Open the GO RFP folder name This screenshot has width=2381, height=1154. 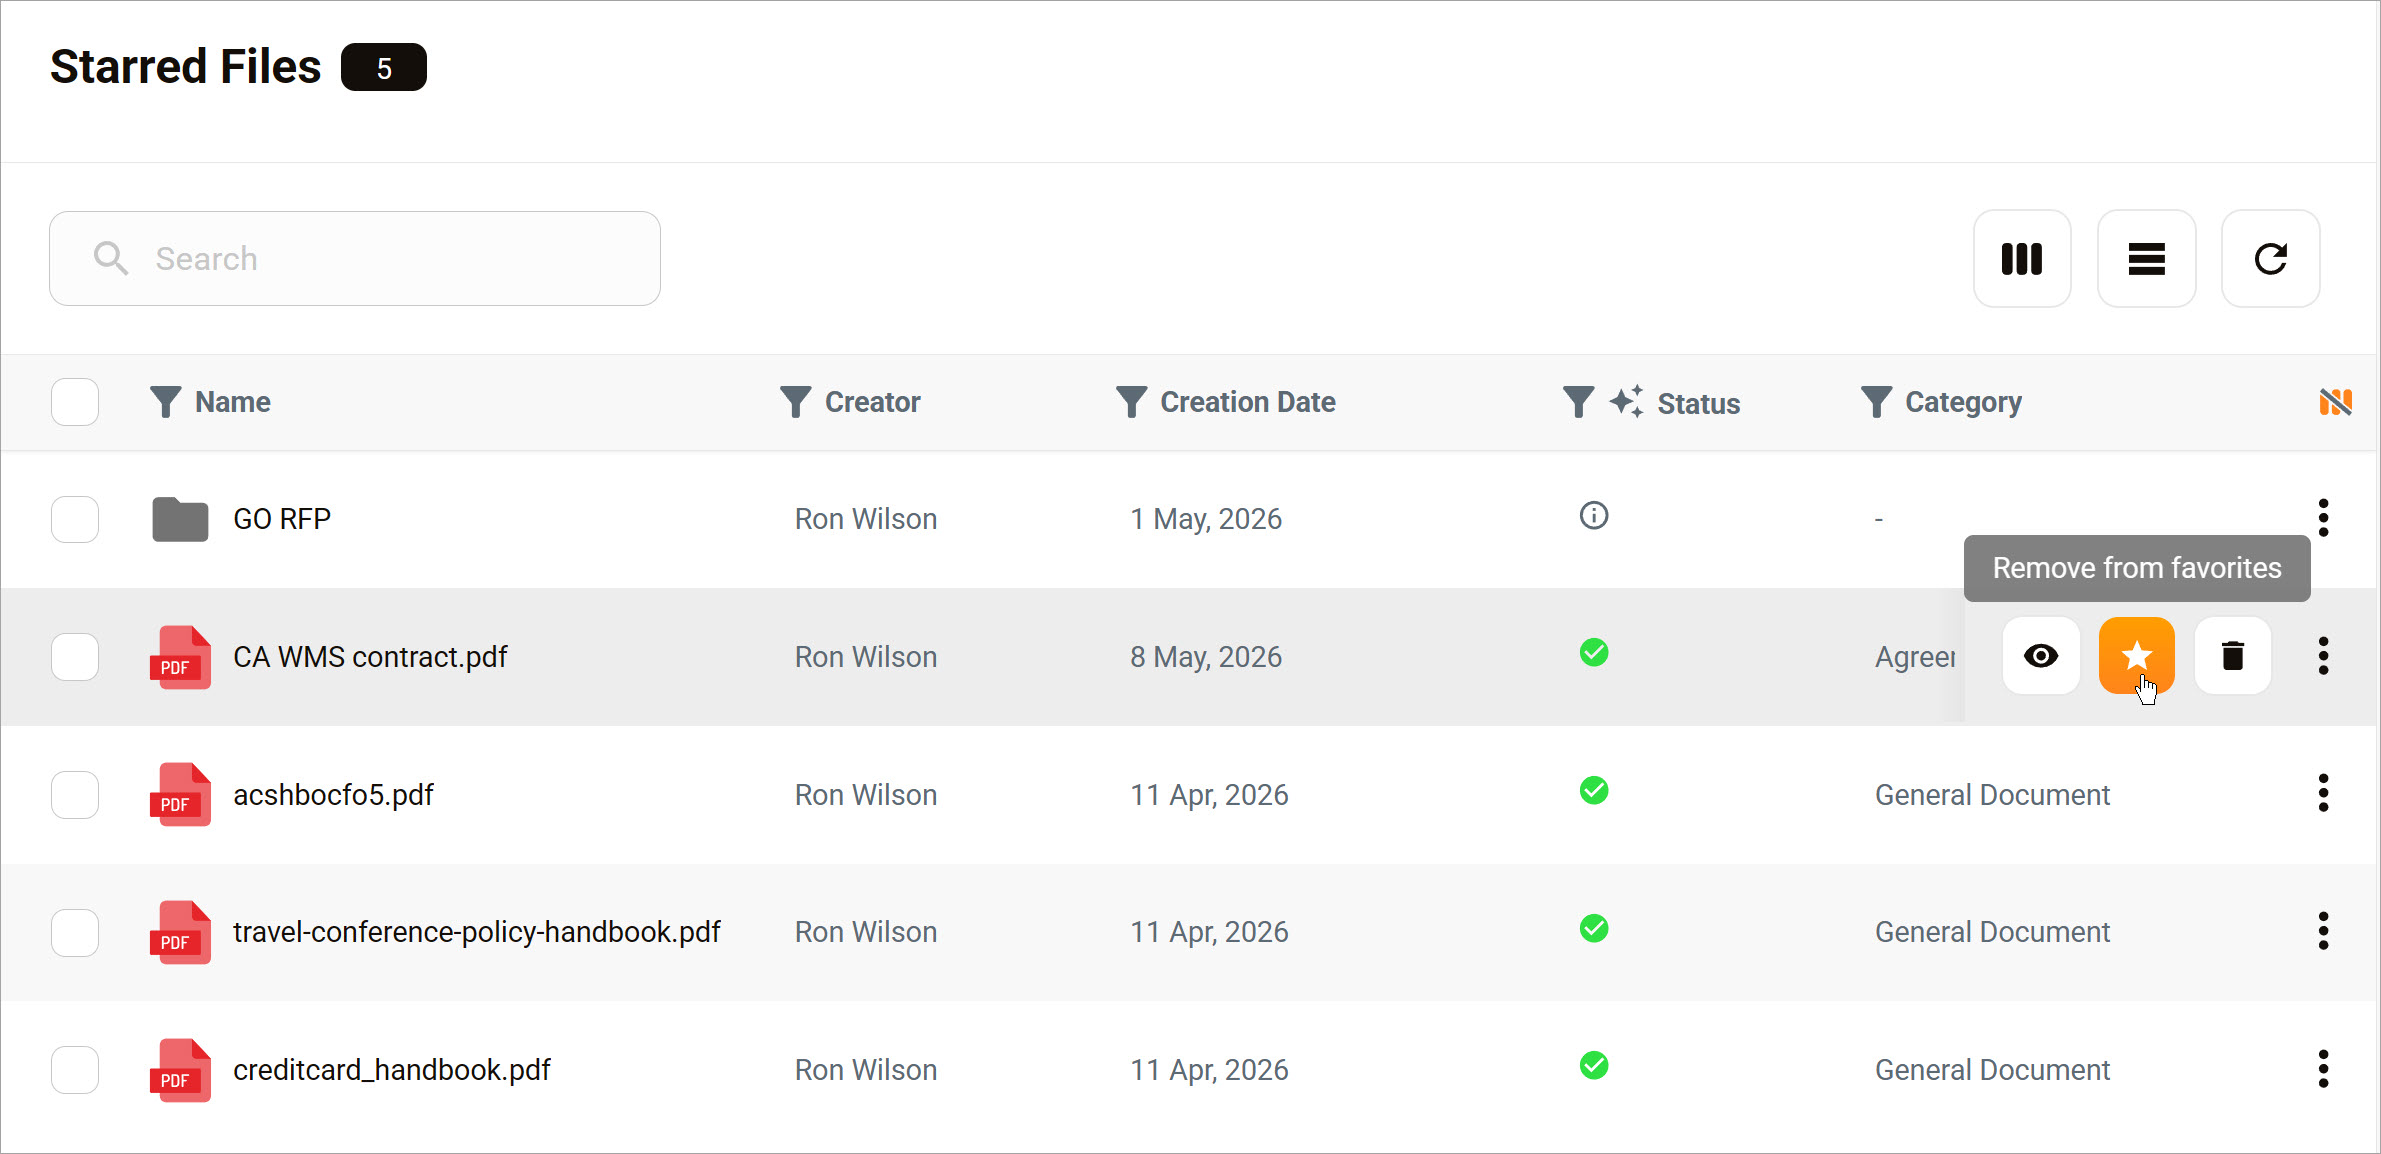[x=282, y=519]
